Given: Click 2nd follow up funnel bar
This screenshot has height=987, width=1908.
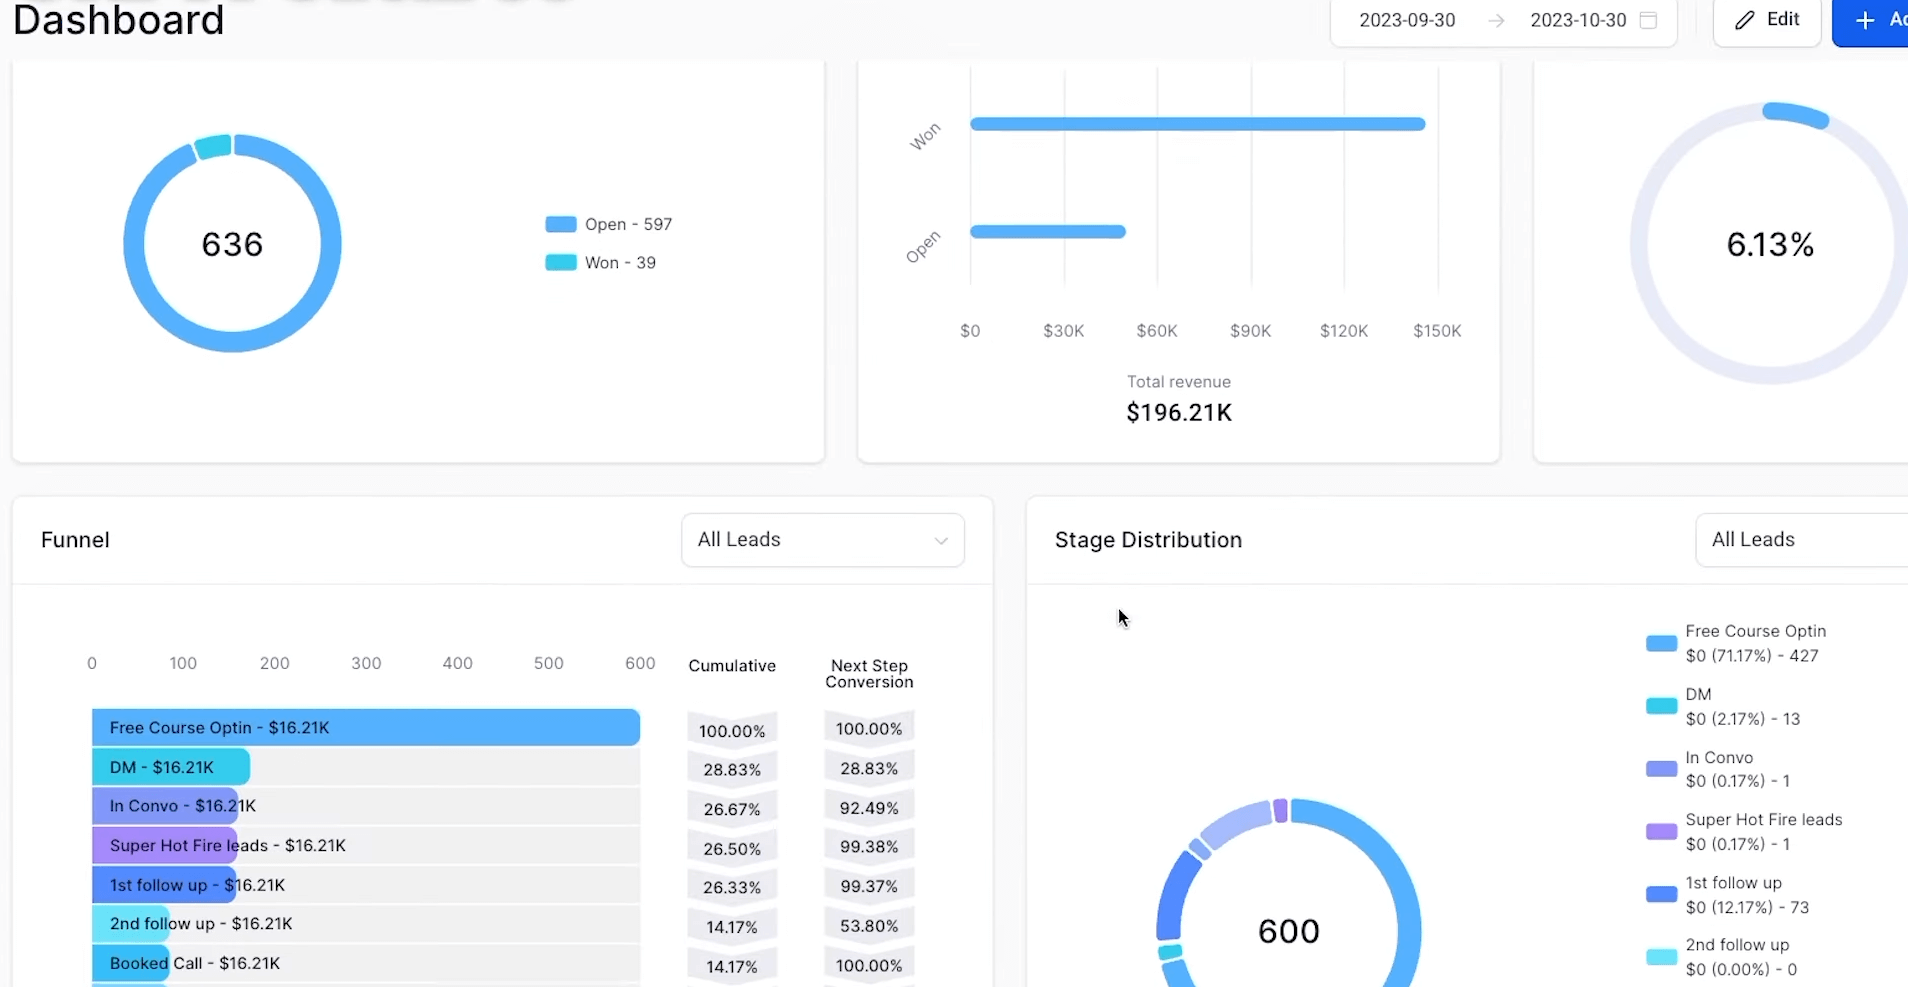Looking at the screenshot, I should click(x=131, y=924).
